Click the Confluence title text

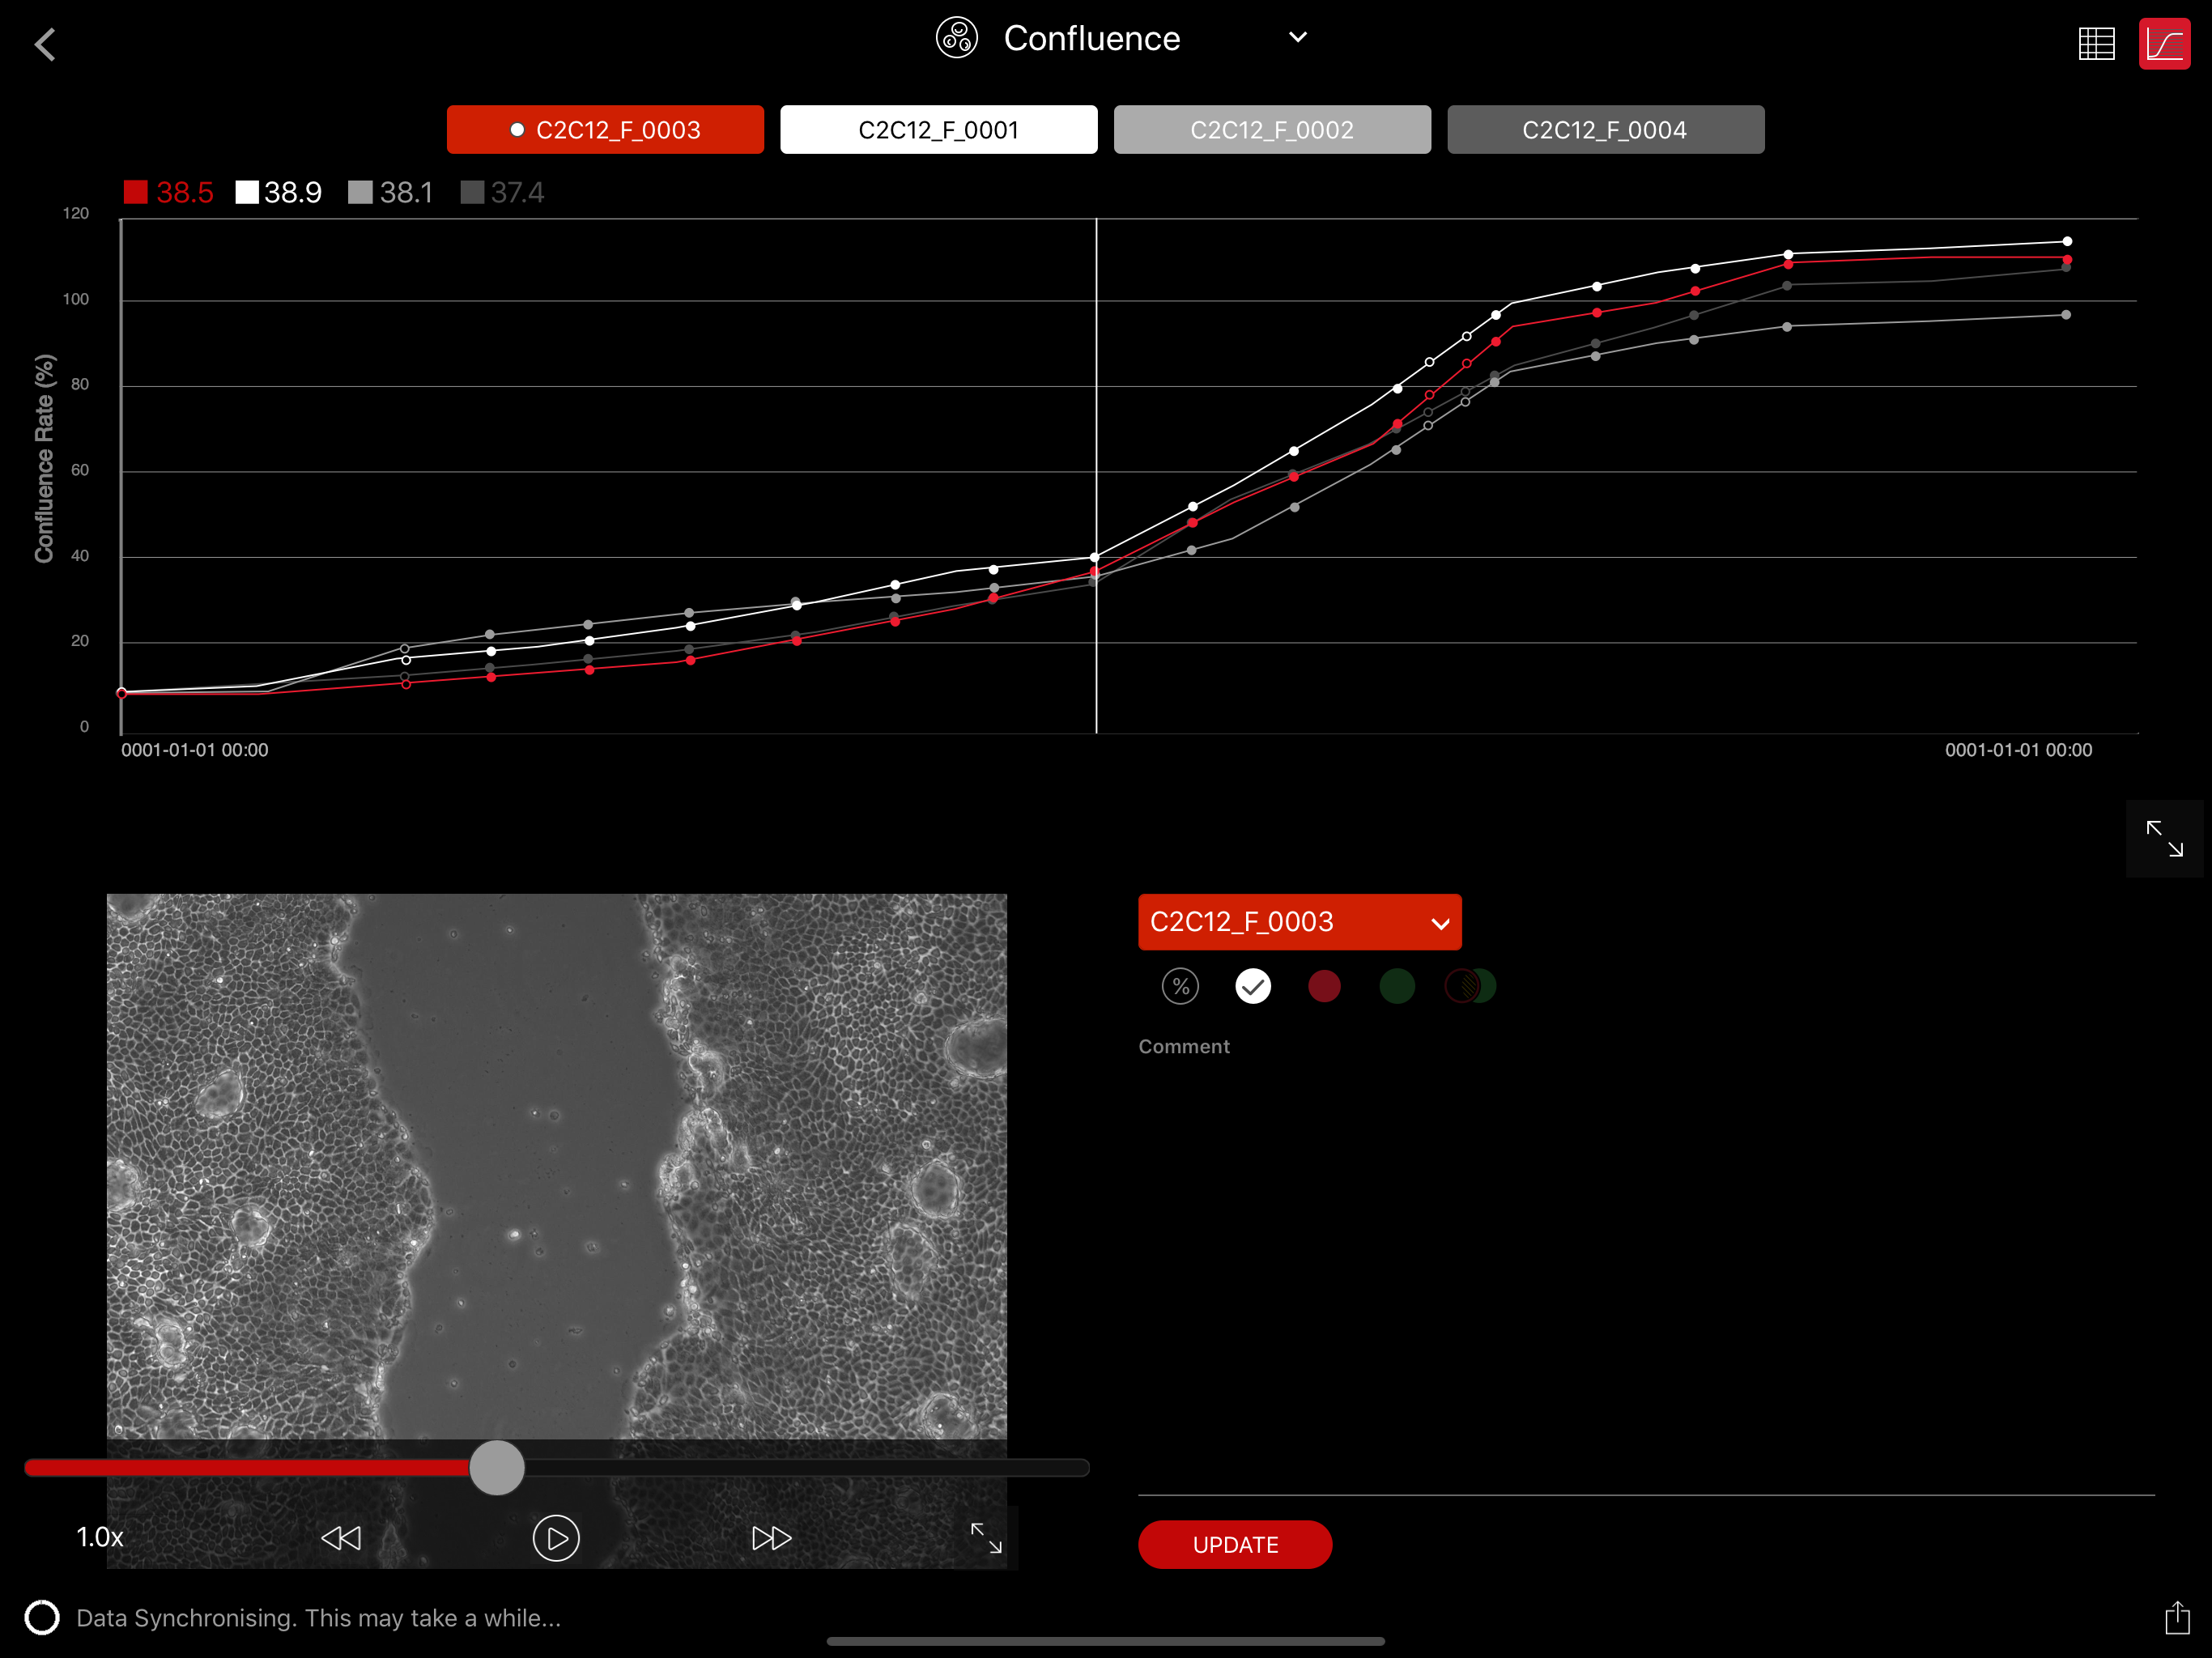click(x=1091, y=38)
